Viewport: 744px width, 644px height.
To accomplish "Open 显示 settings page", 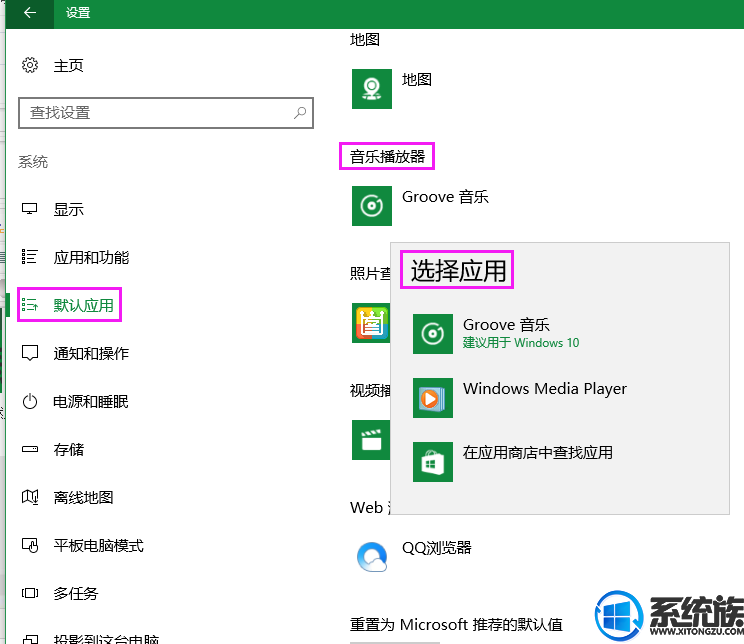I will (x=68, y=209).
